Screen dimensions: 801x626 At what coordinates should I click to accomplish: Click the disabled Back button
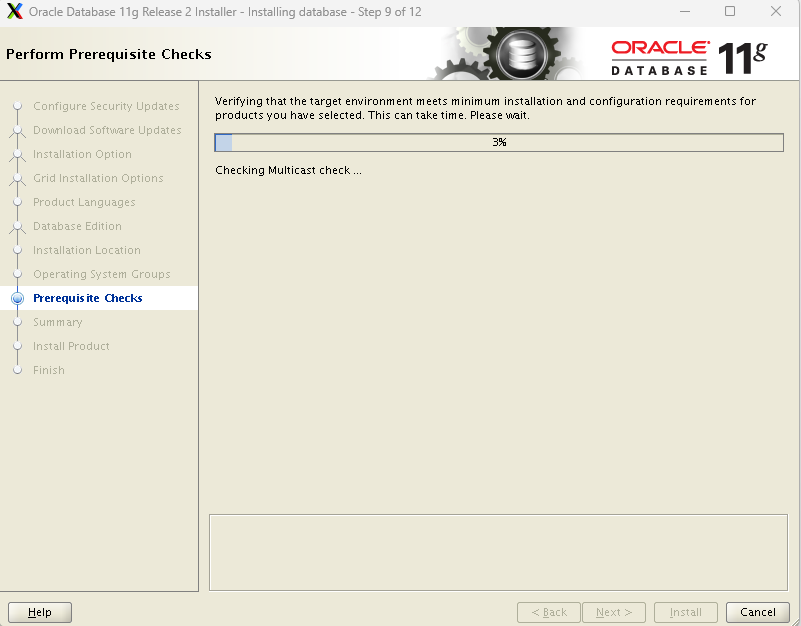click(x=549, y=612)
